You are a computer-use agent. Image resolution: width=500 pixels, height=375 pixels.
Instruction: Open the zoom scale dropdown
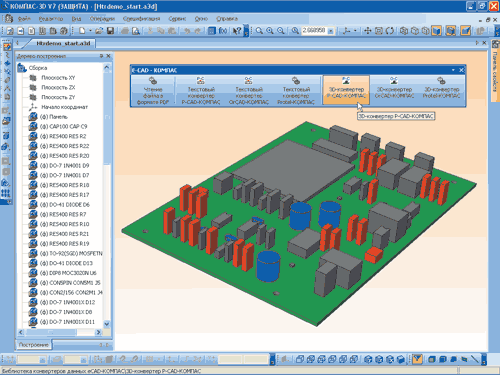331,31
